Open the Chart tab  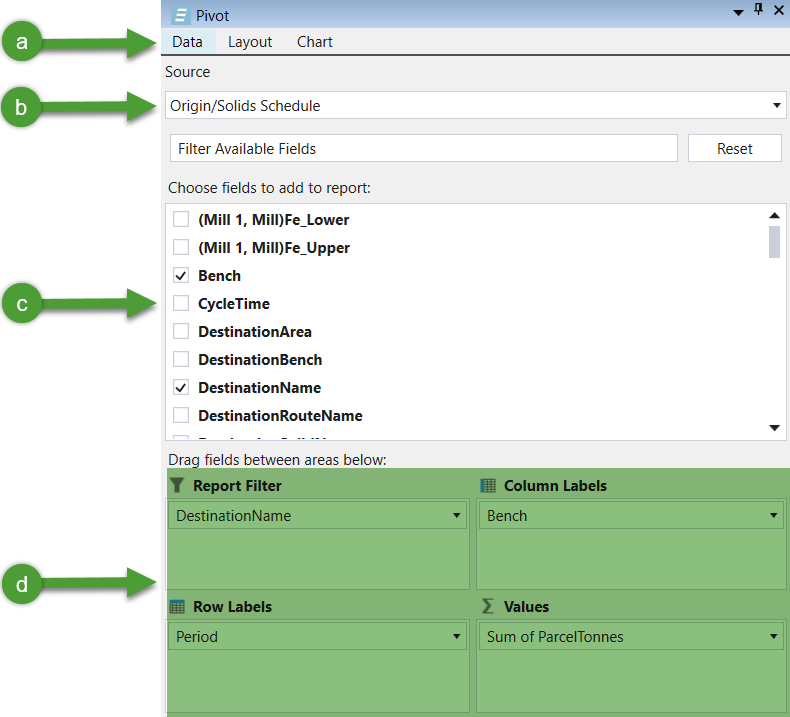[x=315, y=42]
